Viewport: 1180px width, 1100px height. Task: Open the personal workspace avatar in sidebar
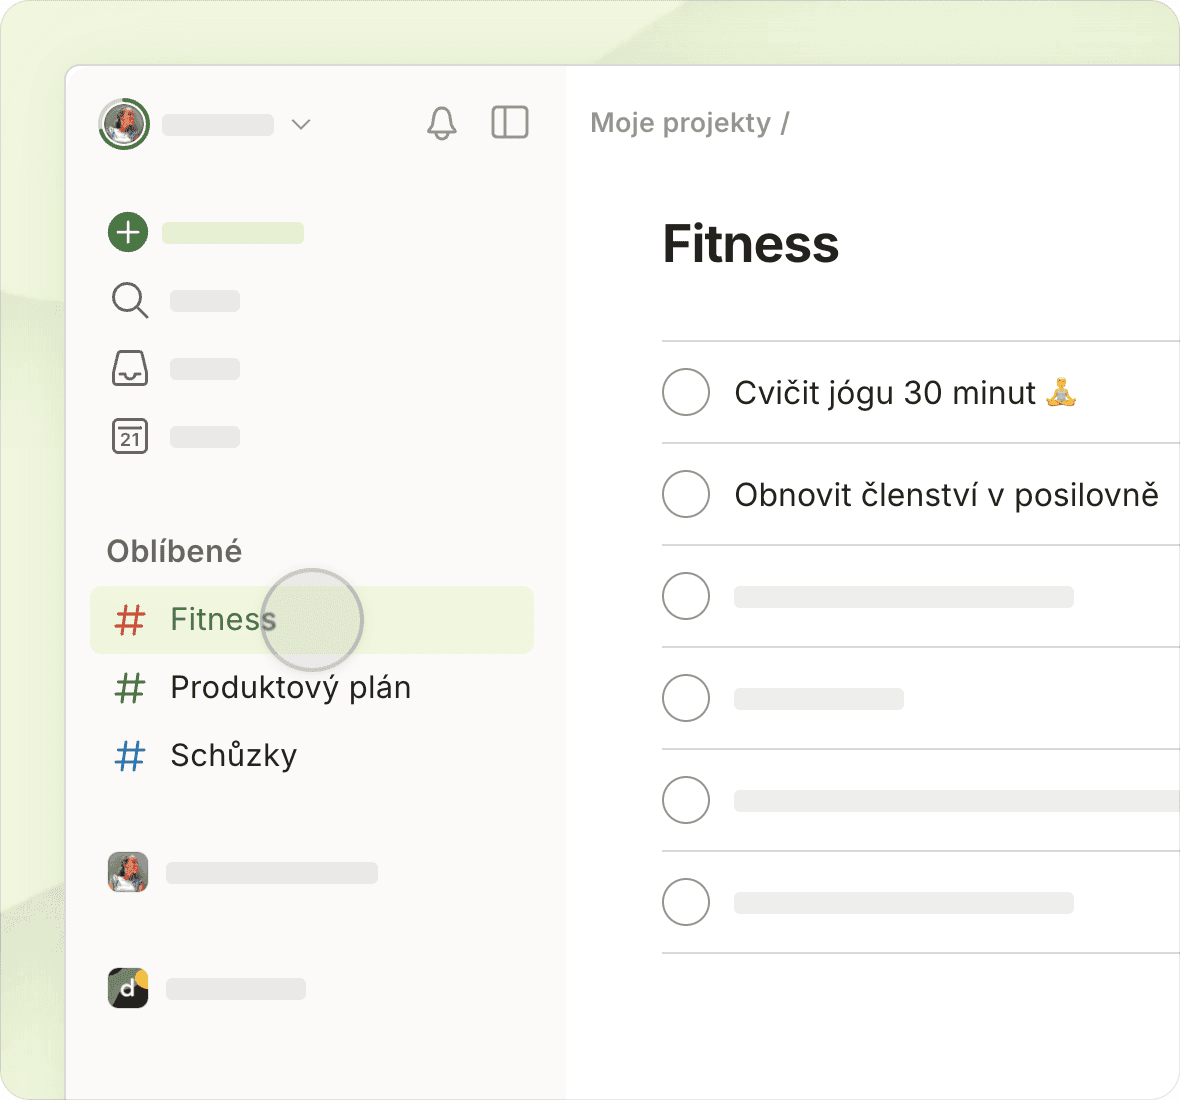pyautogui.click(x=128, y=872)
